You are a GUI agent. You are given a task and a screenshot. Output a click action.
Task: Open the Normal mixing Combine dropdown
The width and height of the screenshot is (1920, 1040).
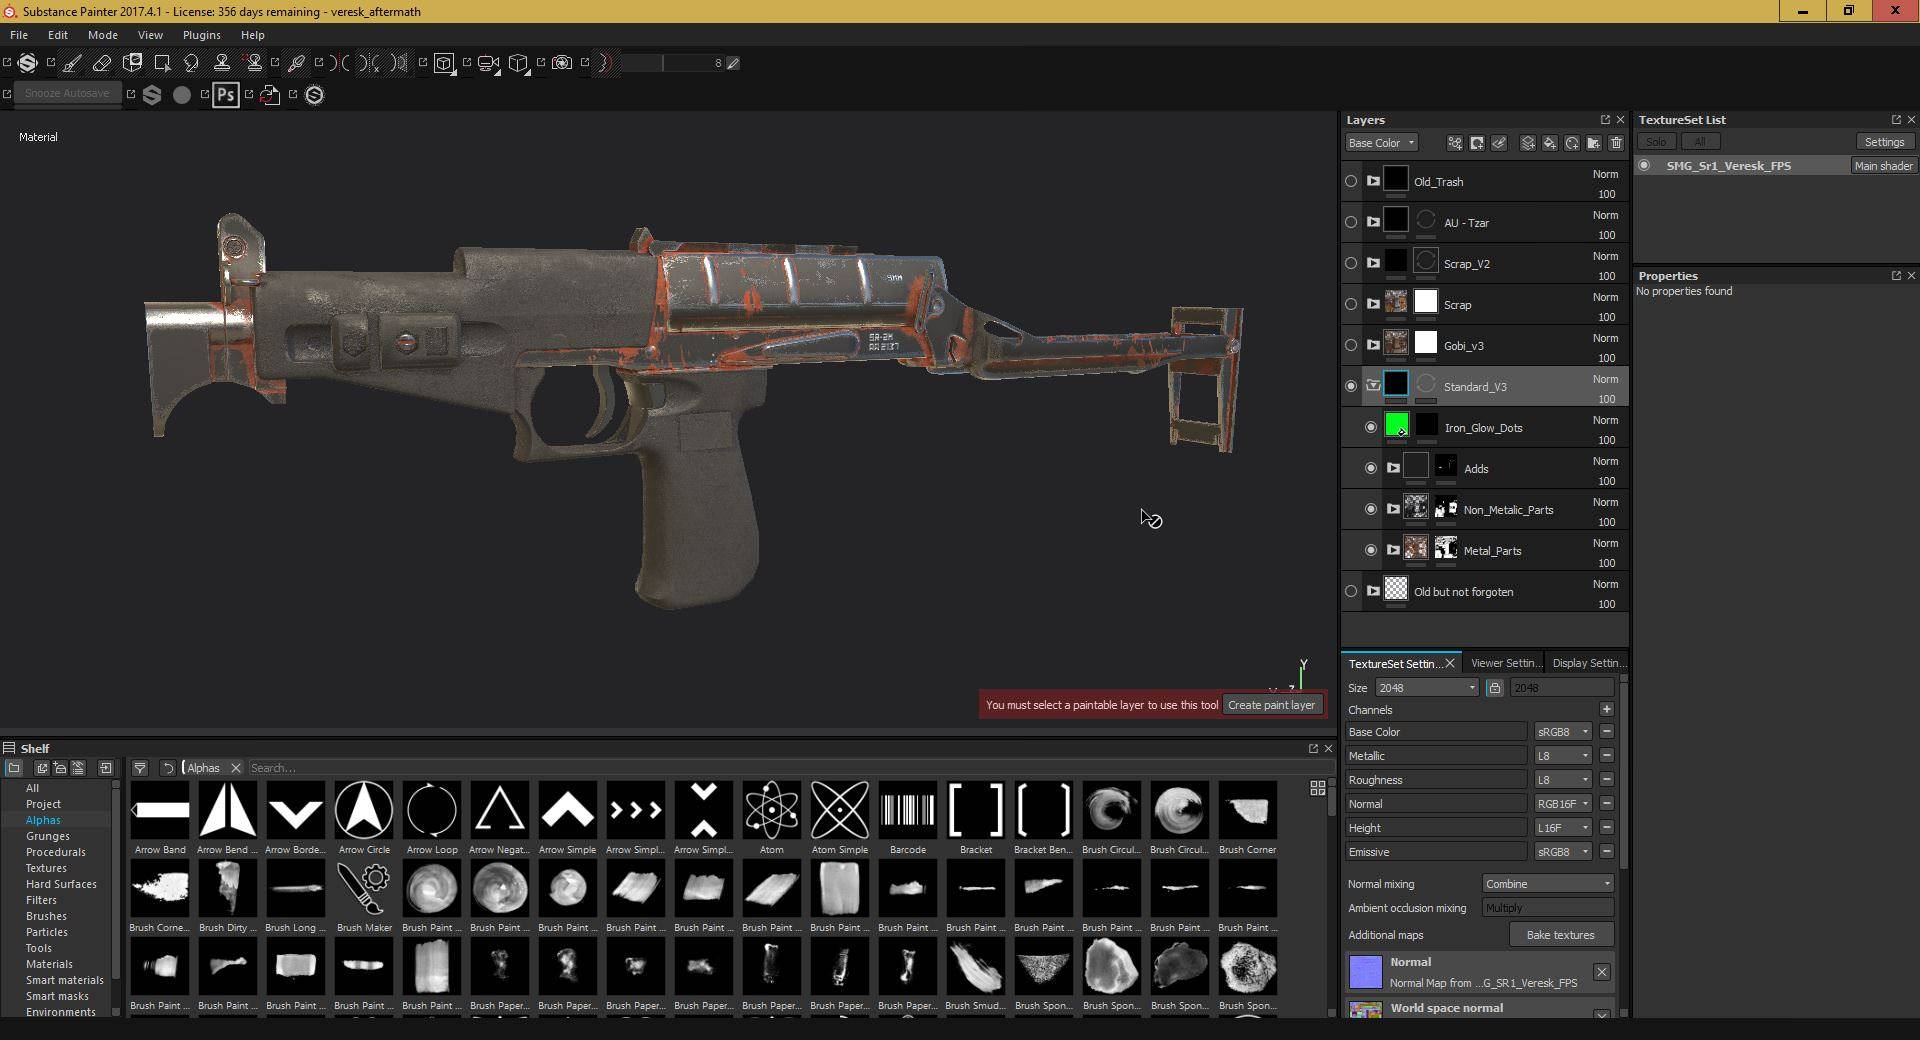[1548, 884]
